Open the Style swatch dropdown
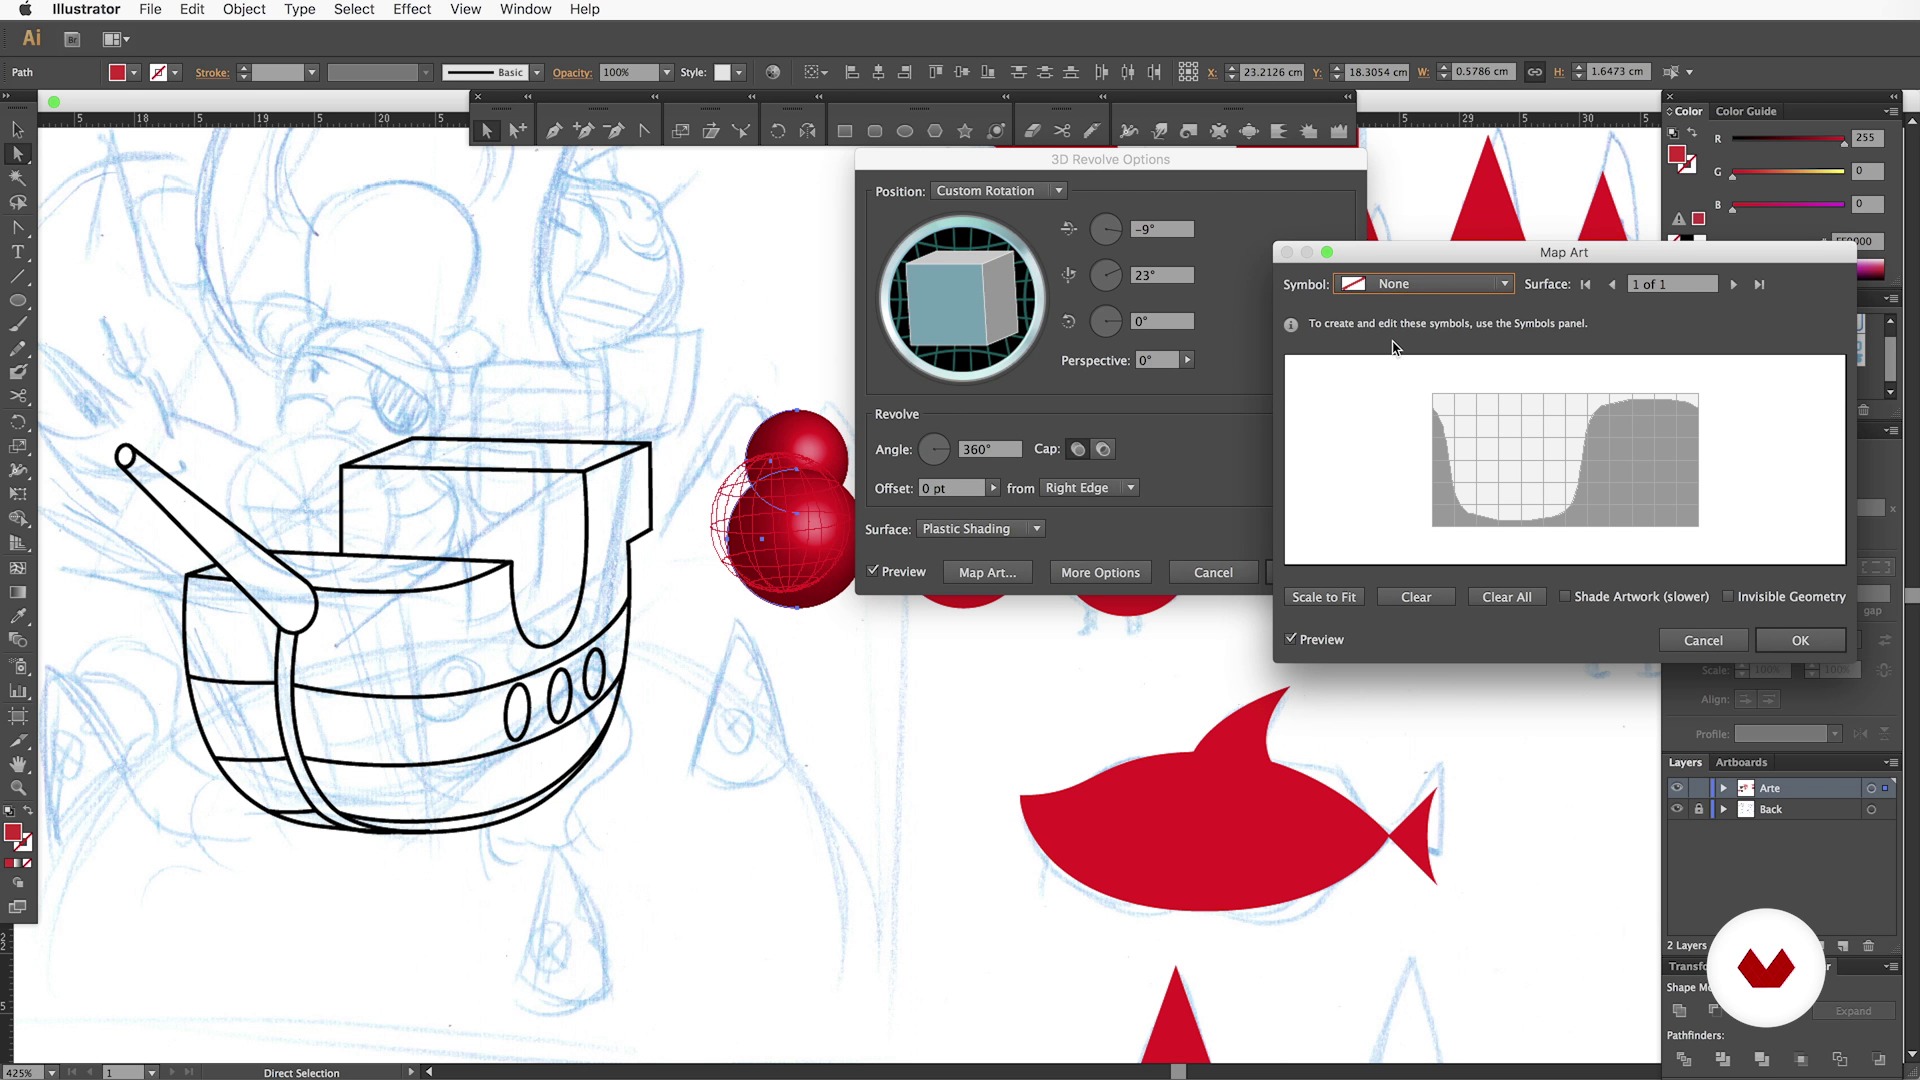The width and height of the screenshot is (1920, 1080). [739, 72]
